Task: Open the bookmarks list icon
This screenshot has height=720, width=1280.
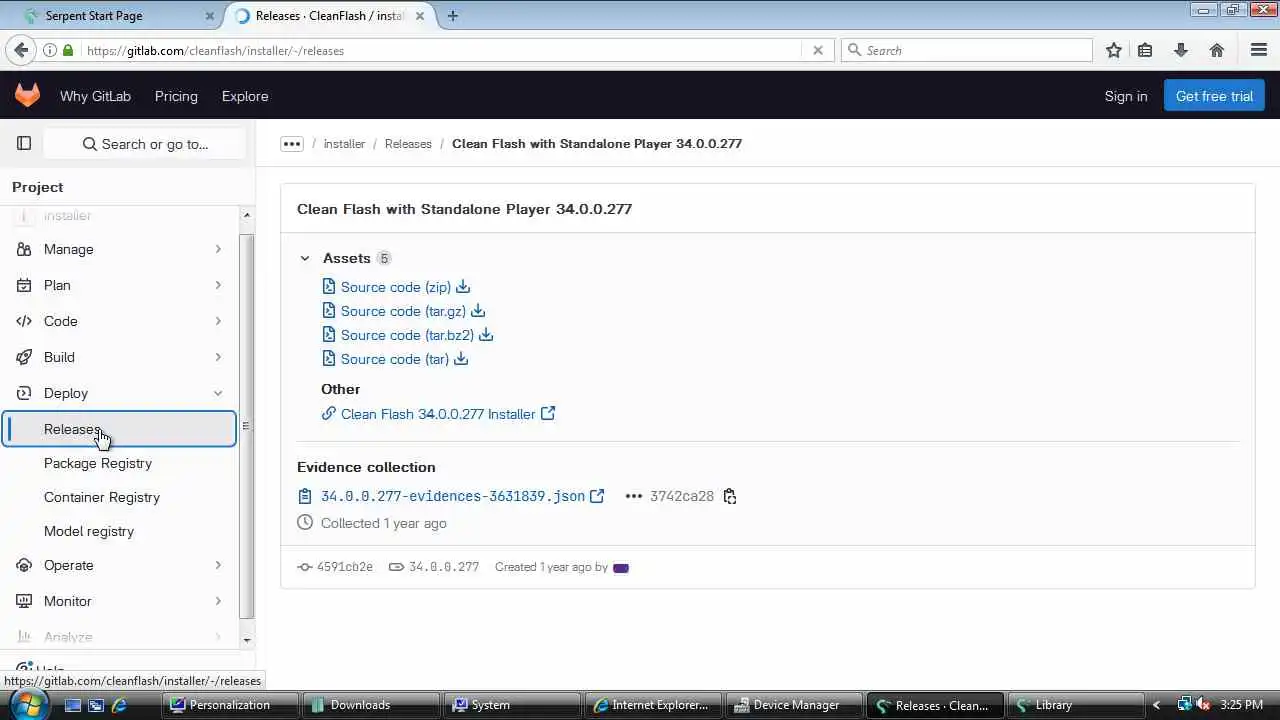Action: coord(1145,50)
